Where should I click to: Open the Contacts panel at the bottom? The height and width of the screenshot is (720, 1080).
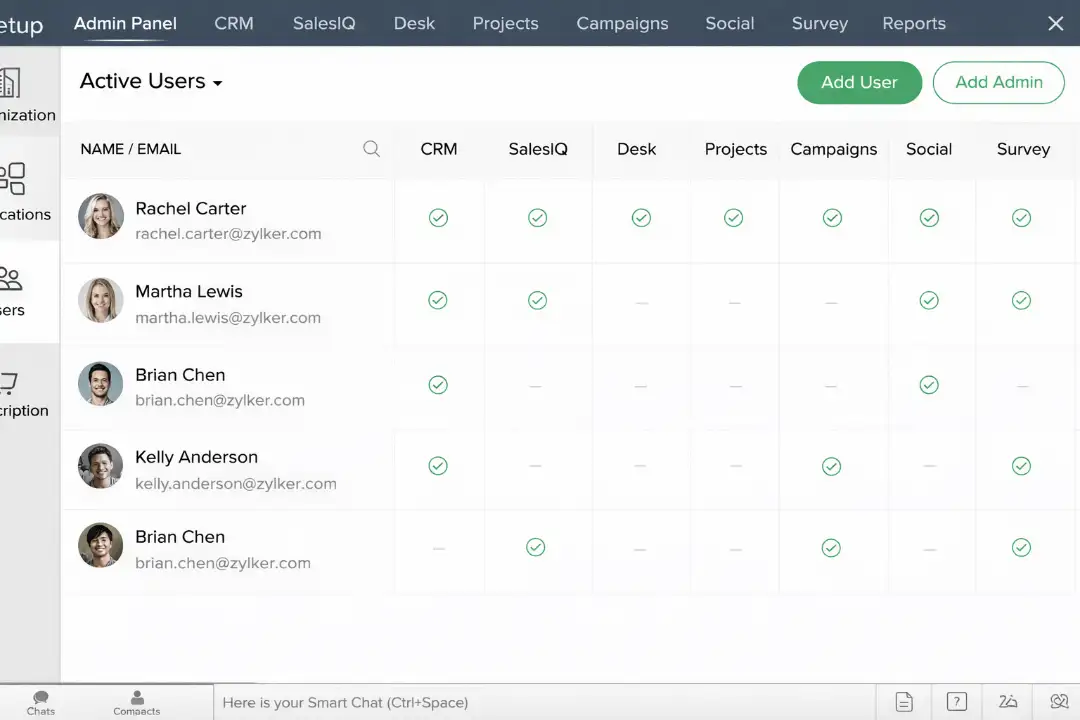[x=136, y=700]
